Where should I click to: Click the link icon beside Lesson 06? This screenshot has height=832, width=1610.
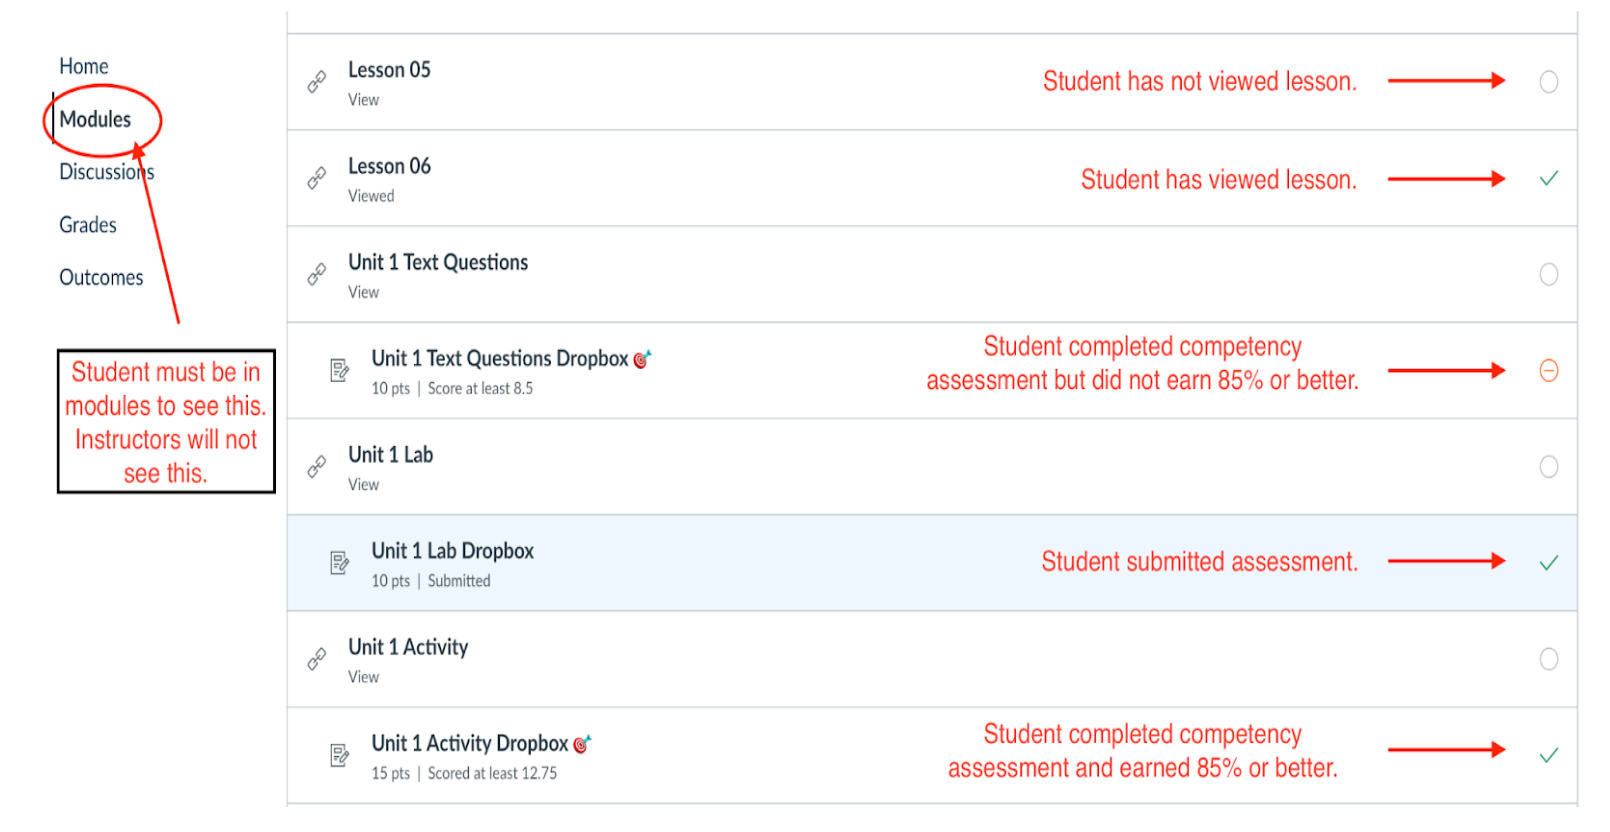pos(317,178)
